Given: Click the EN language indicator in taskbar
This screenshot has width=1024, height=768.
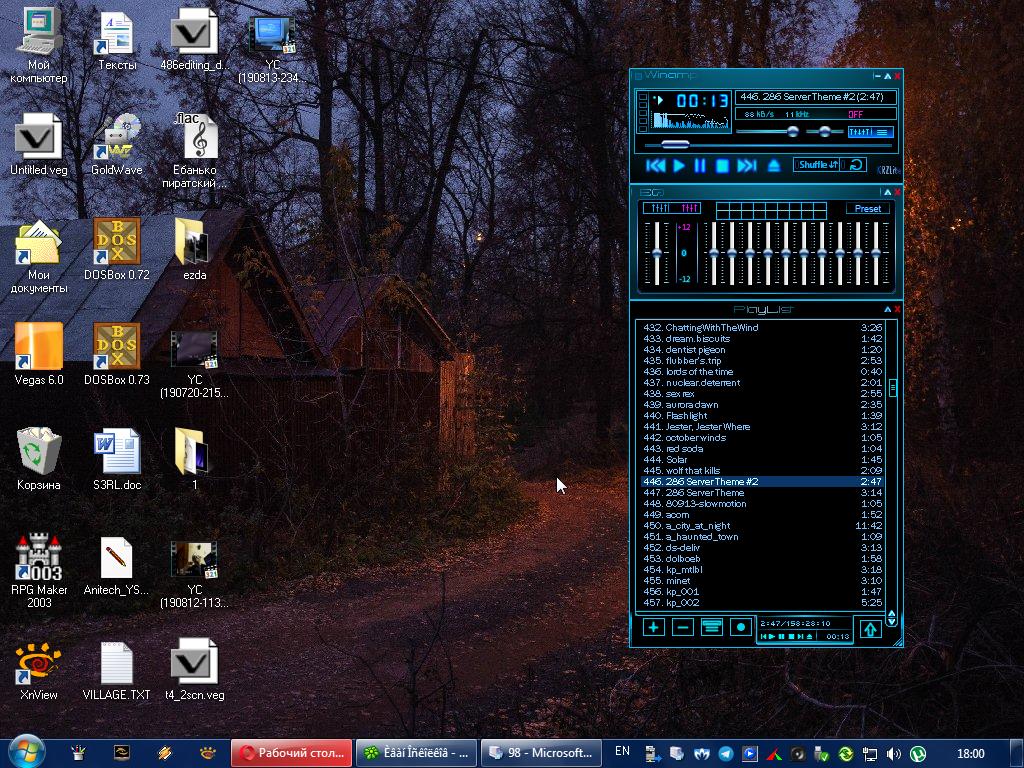Looking at the screenshot, I should [x=622, y=751].
